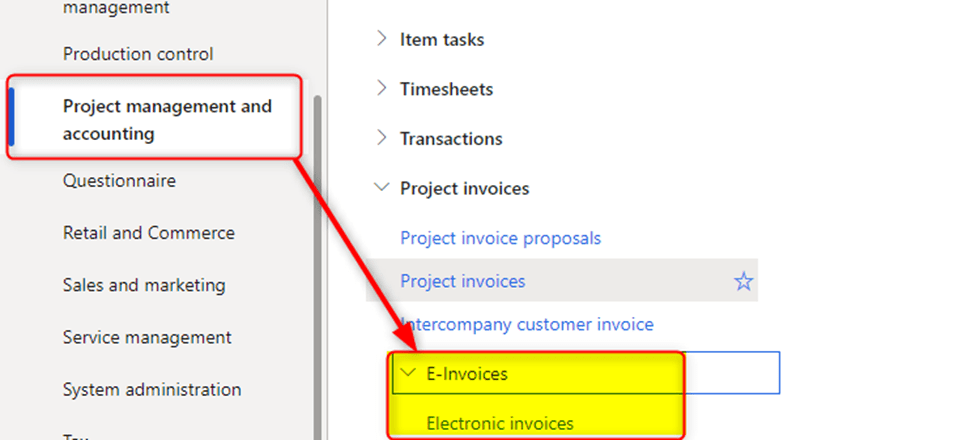The width and height of the screenshot is (975, 440).
Task: Click the Project invoices link
Action: [x=462, y=282]
